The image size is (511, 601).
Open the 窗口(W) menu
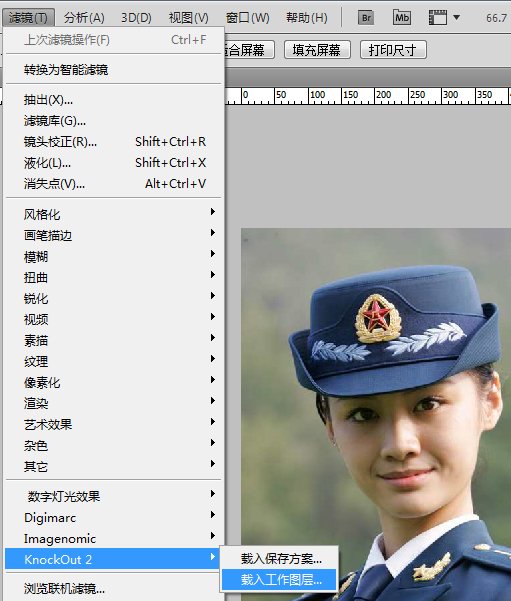(248, 18)
